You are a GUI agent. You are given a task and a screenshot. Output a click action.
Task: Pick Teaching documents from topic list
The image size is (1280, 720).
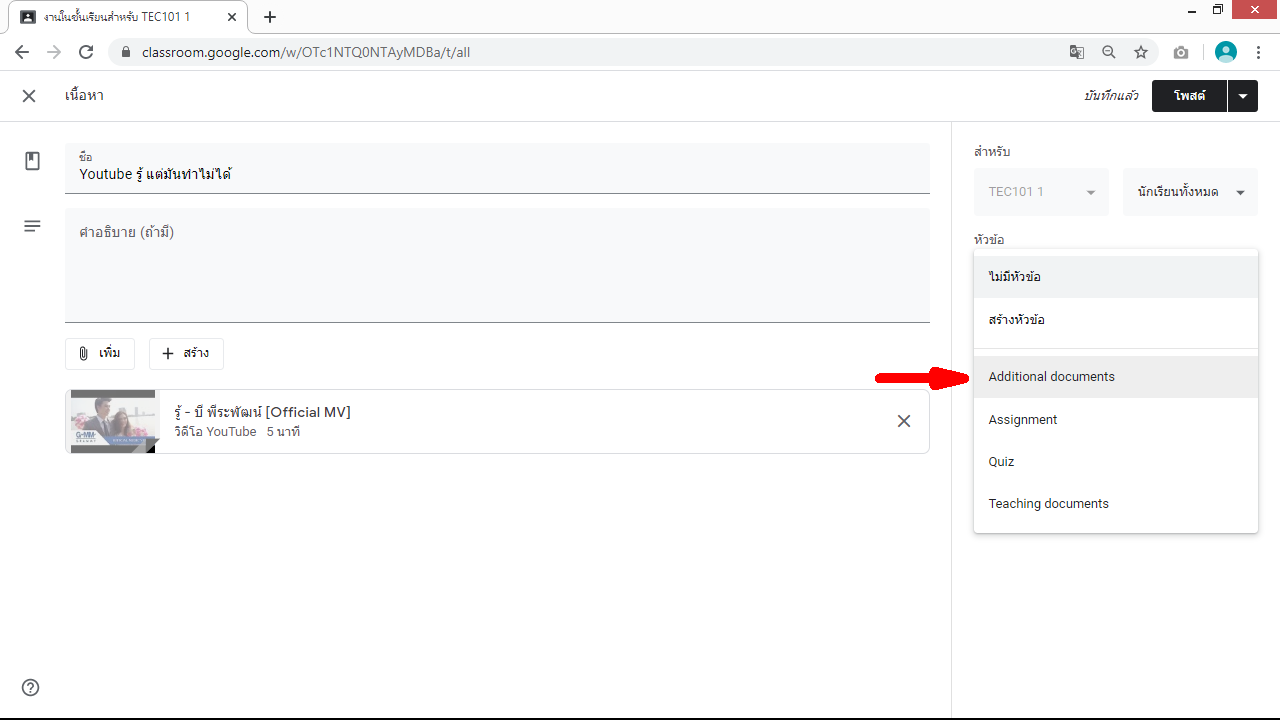coord(1048,504)
